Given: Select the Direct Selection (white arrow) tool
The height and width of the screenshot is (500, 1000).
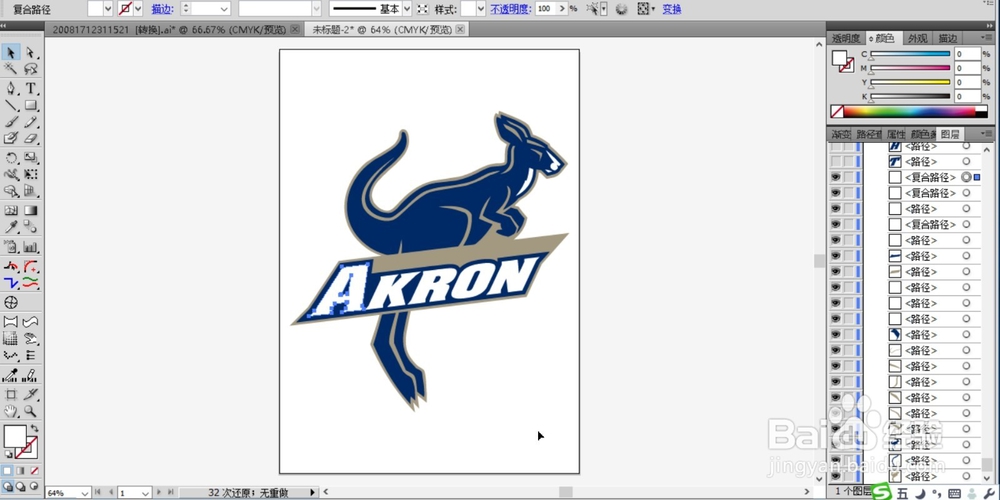Looking at the screenshot, I should coord(31,53).
